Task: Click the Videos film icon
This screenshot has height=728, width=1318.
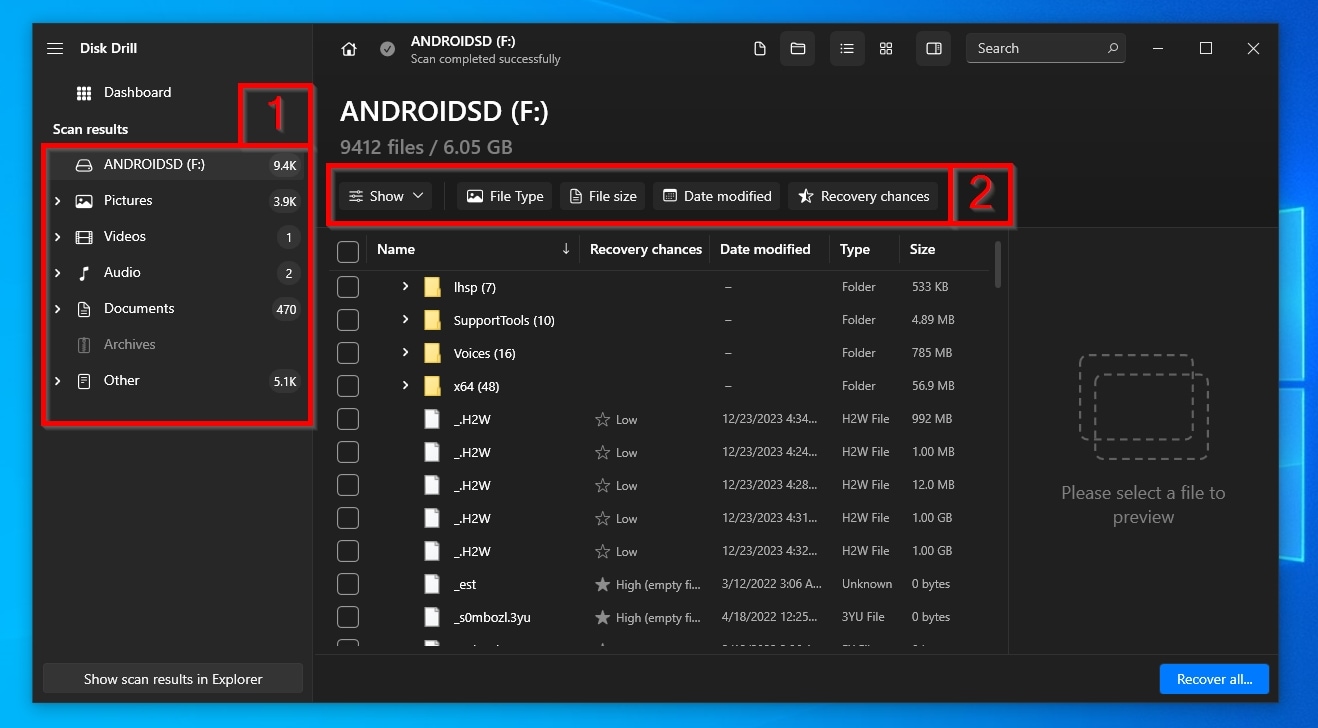Action: (x=84, y=237)
